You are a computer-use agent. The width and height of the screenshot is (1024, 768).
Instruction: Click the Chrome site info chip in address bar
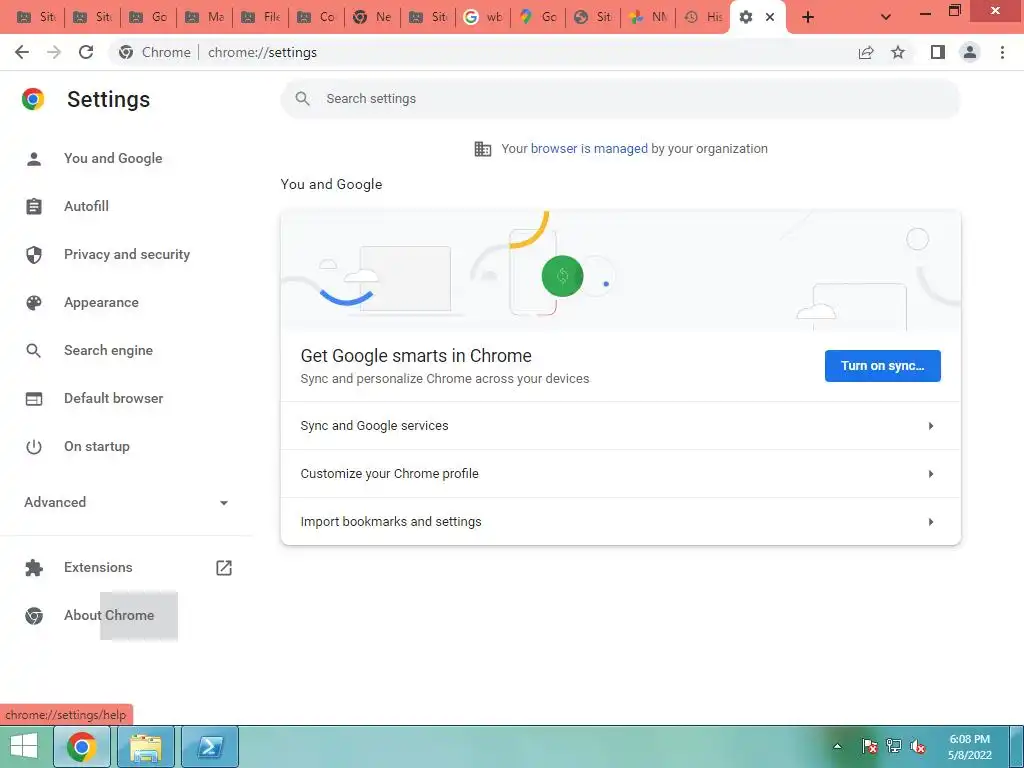pos(155,52)
